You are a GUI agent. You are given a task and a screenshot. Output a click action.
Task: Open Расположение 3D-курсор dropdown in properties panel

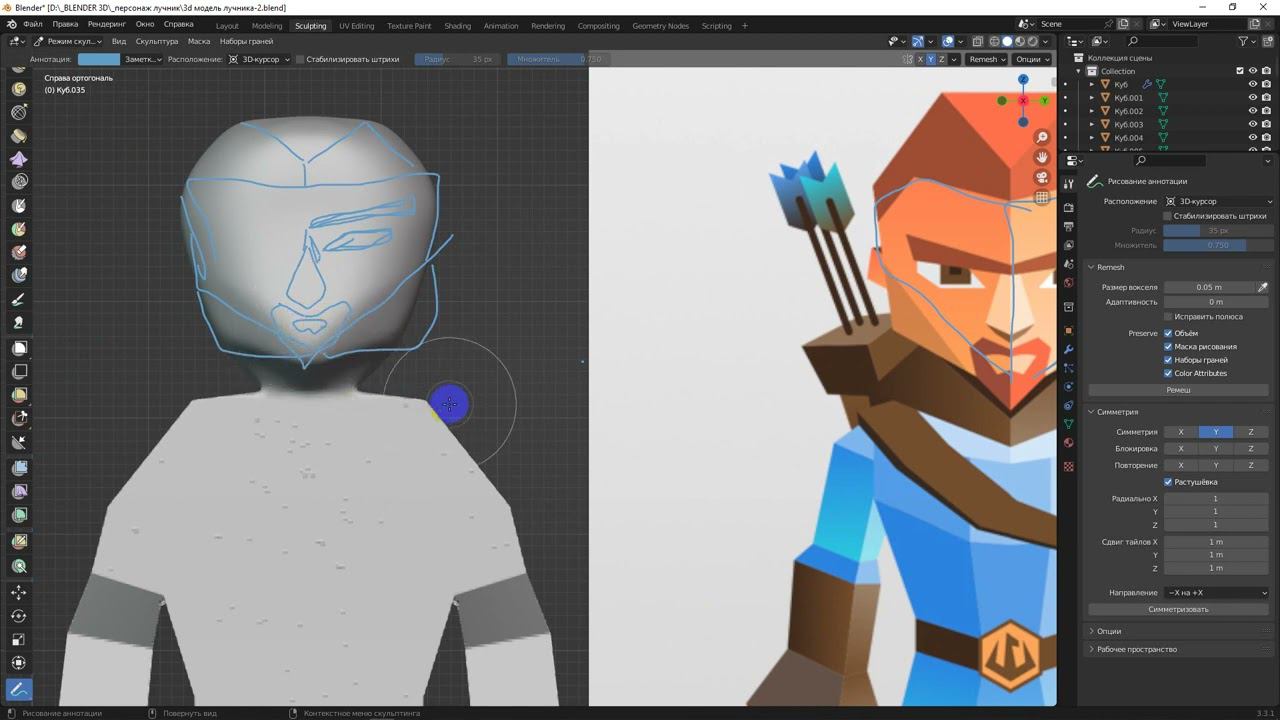(x=1217, y=201)
